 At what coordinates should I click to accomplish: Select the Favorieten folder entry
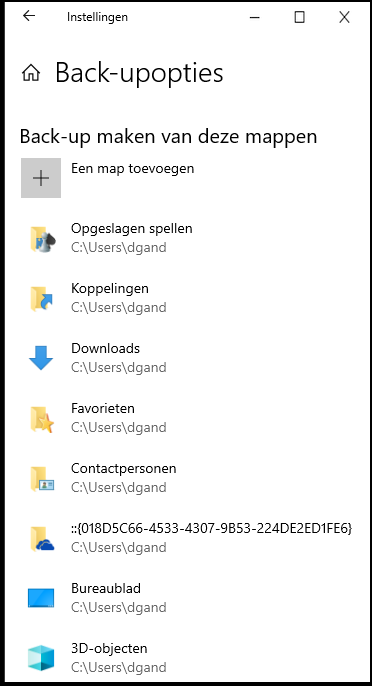point(187,418)
